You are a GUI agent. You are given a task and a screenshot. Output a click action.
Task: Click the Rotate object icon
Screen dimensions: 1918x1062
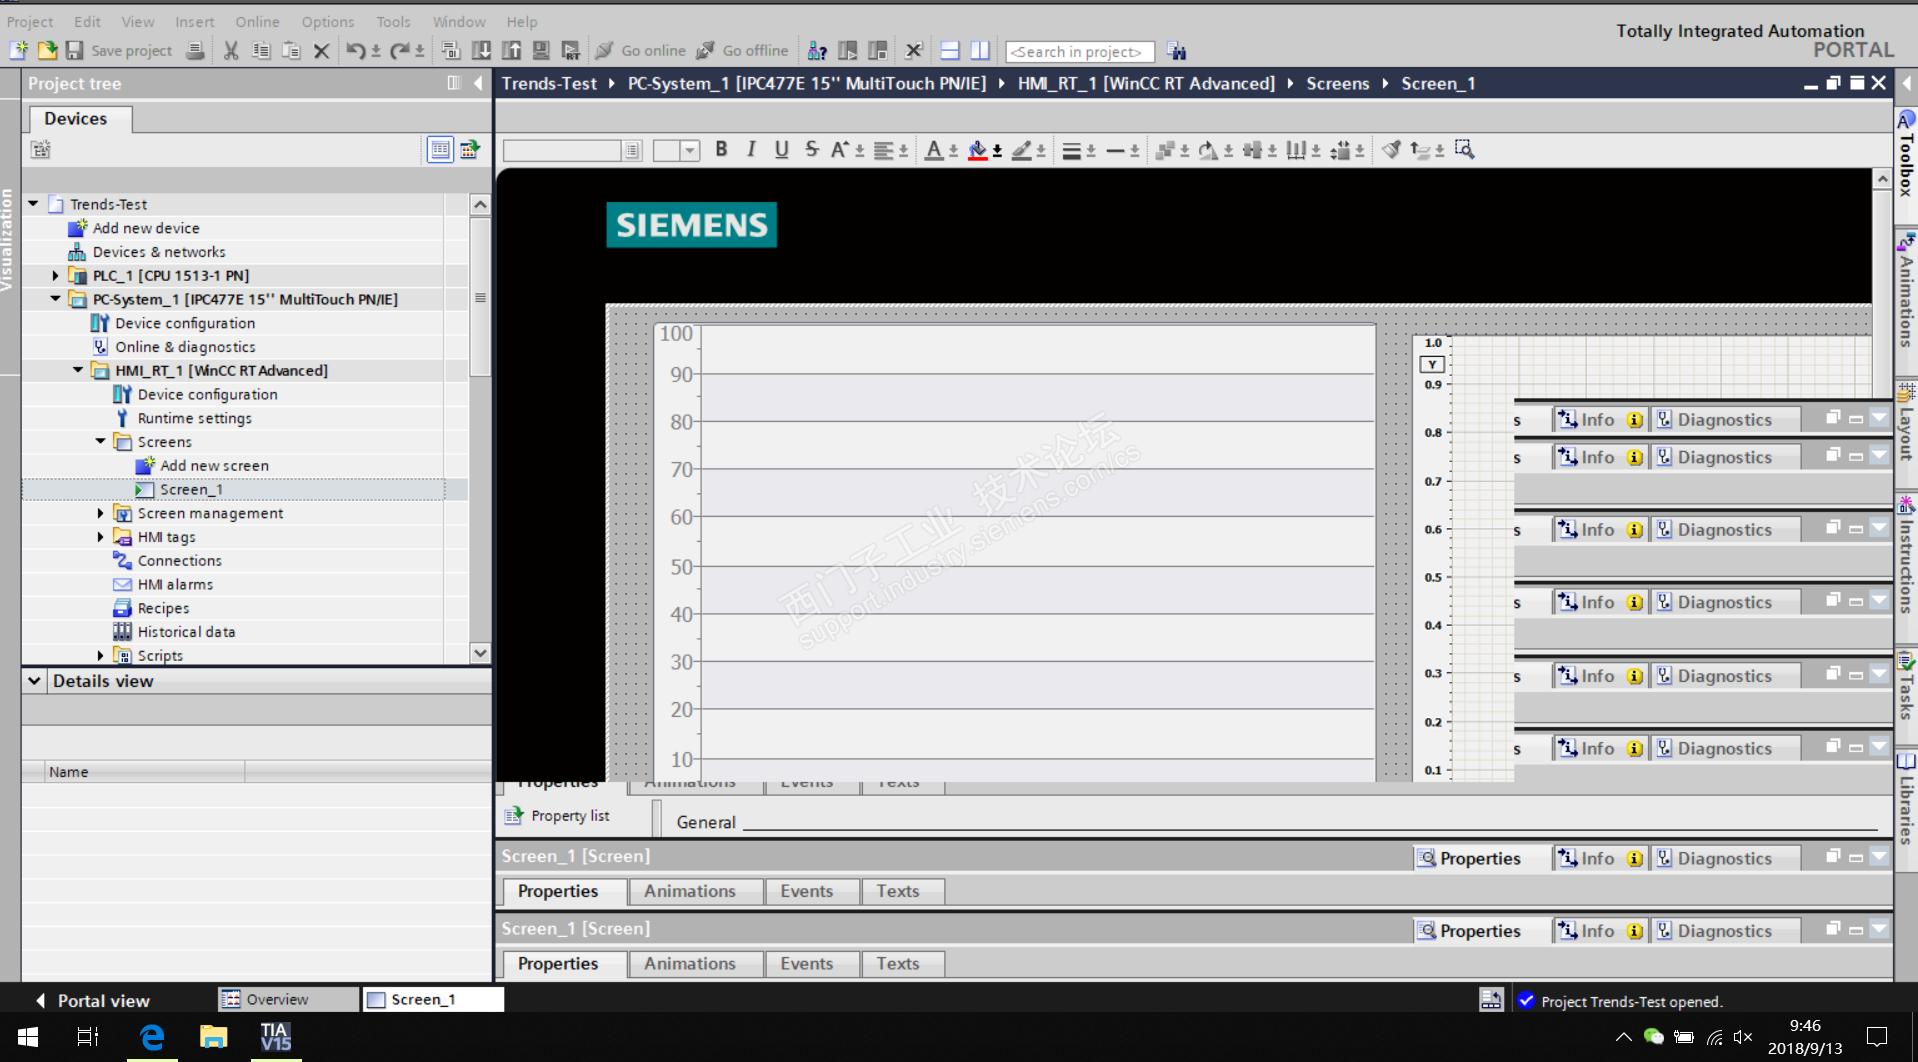(x=1208, y=150)
